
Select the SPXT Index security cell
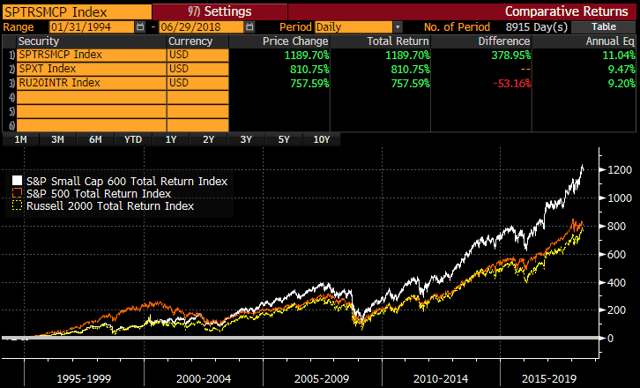tap(91, 69)
